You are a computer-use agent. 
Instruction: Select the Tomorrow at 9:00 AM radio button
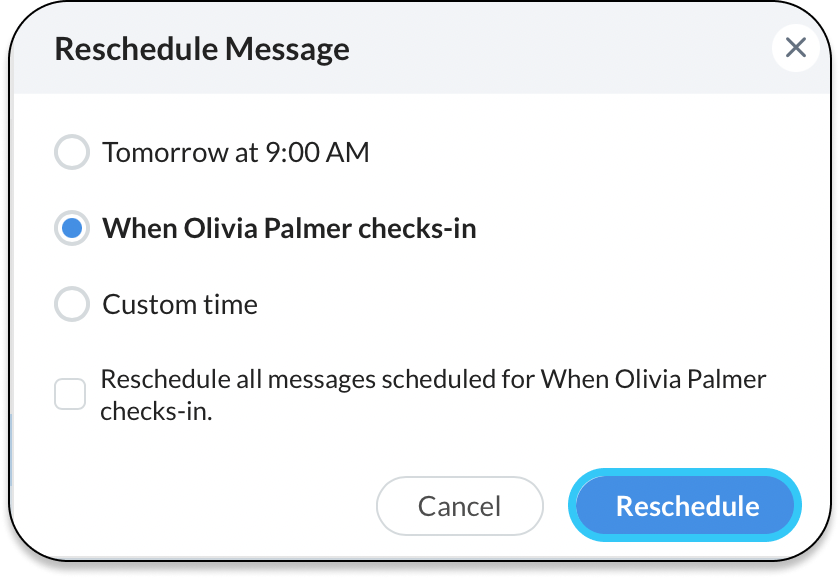71,153
